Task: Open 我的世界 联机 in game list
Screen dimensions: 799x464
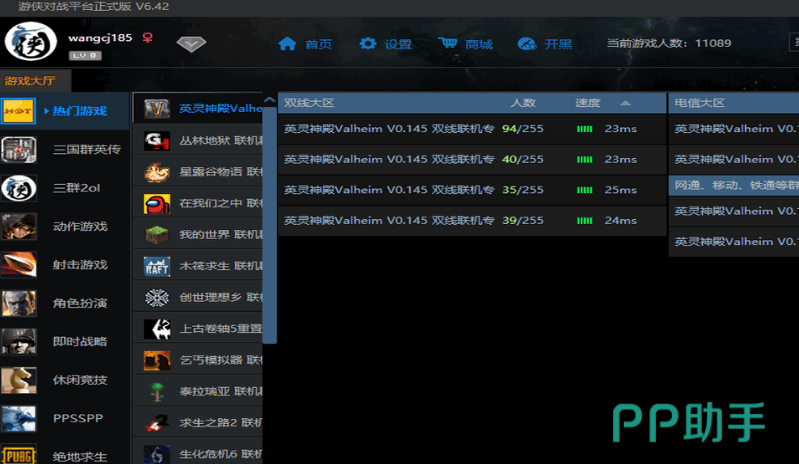Action: (198, 234)
